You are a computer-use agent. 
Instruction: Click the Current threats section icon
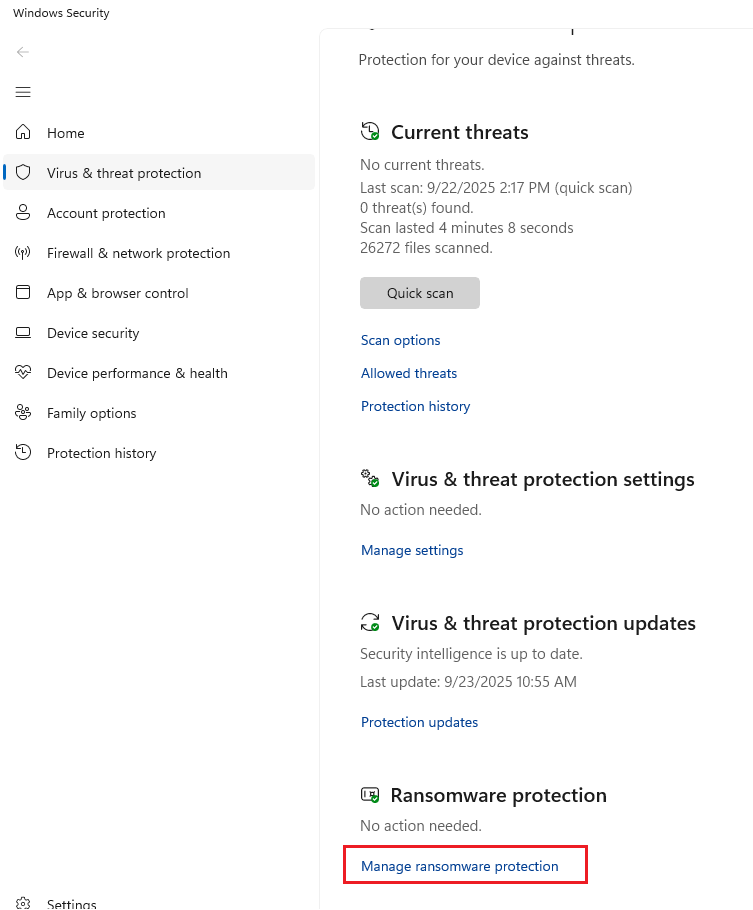(x=370, y=132)
